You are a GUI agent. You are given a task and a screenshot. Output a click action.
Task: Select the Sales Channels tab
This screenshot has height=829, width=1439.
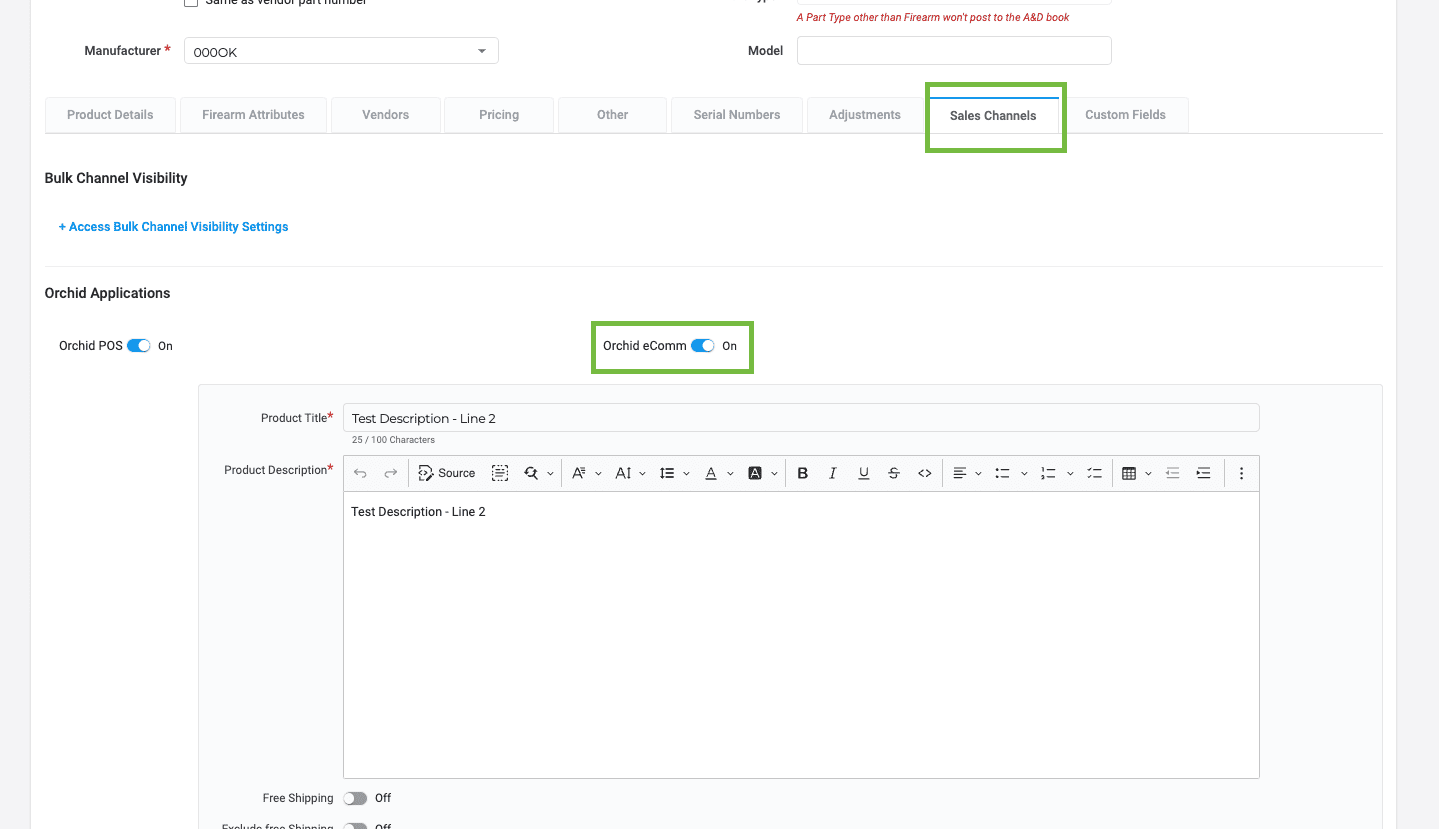tap(993, 116)
